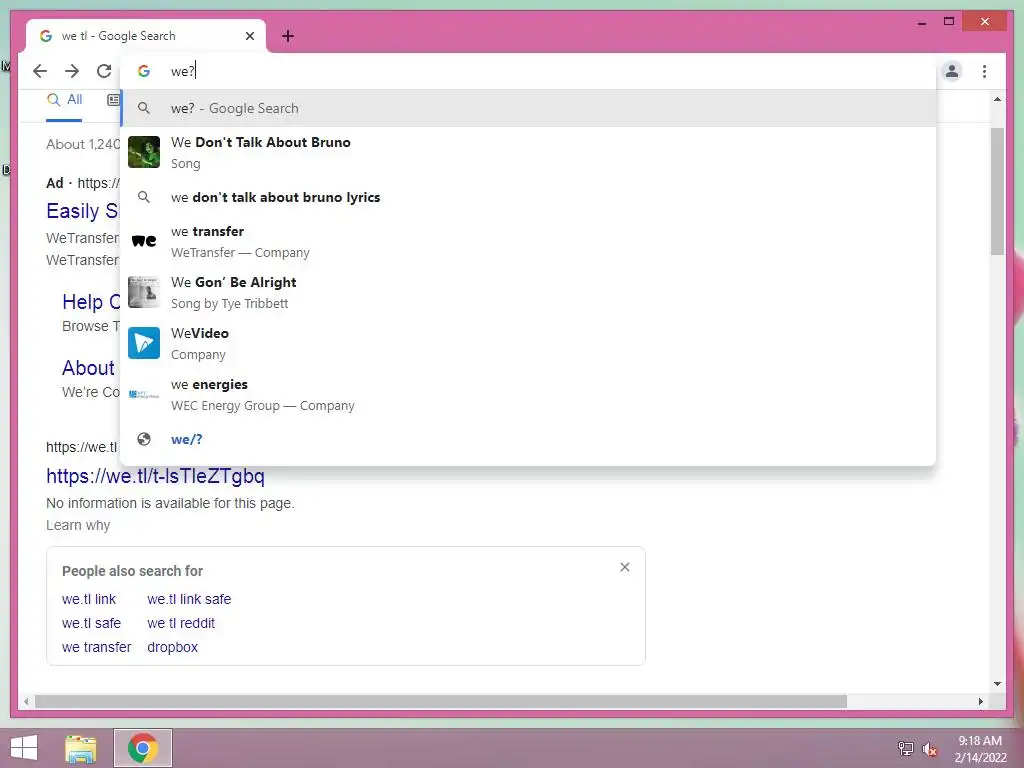Click the Google G icon in the address bar
1024x768 pixels.
click(x=144, y=71)
